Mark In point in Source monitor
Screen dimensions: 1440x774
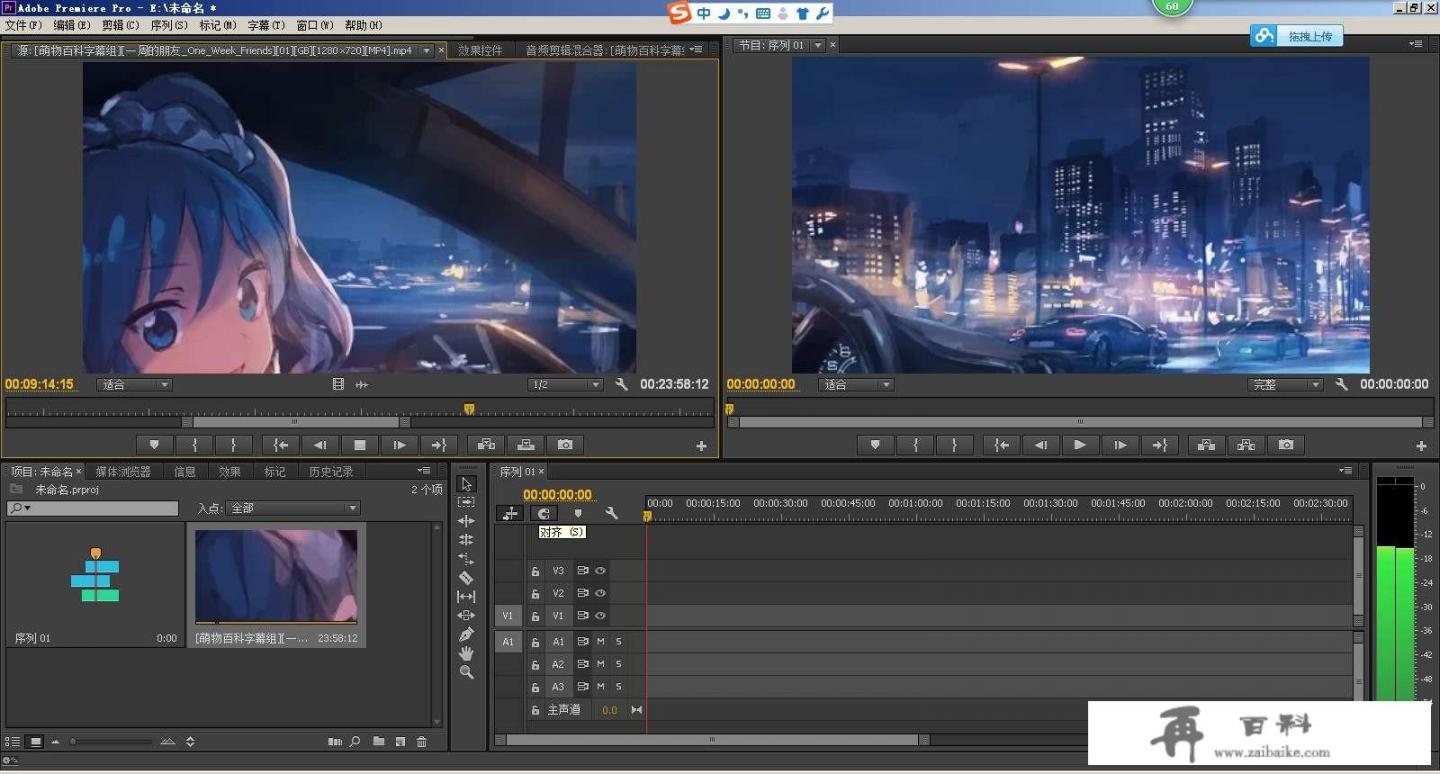[x=195, y=445]
